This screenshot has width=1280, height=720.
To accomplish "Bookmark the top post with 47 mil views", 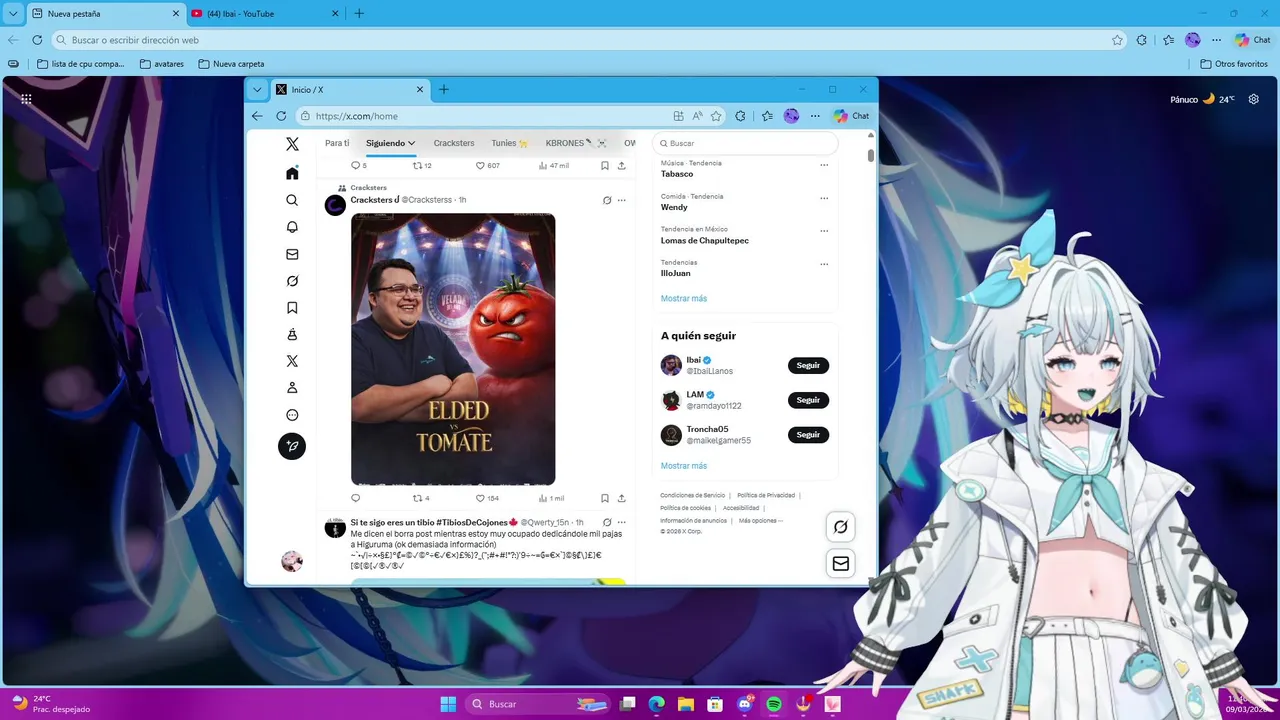I will coord(605,165).
